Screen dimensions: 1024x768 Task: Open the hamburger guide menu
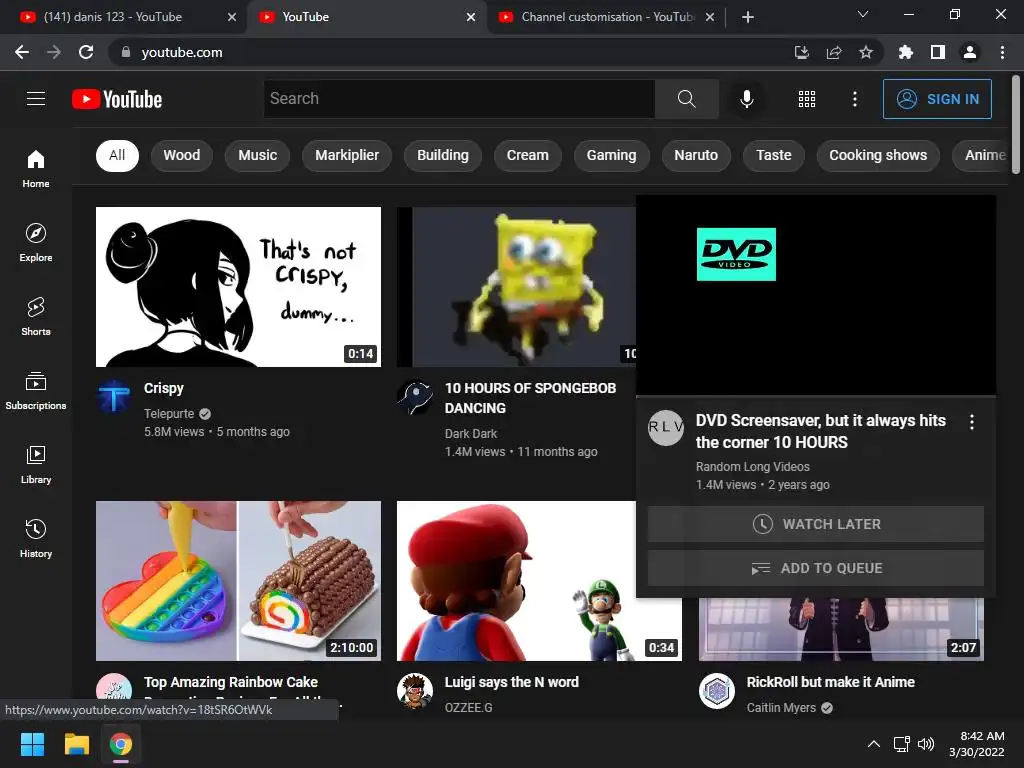[x=36, y=99]
